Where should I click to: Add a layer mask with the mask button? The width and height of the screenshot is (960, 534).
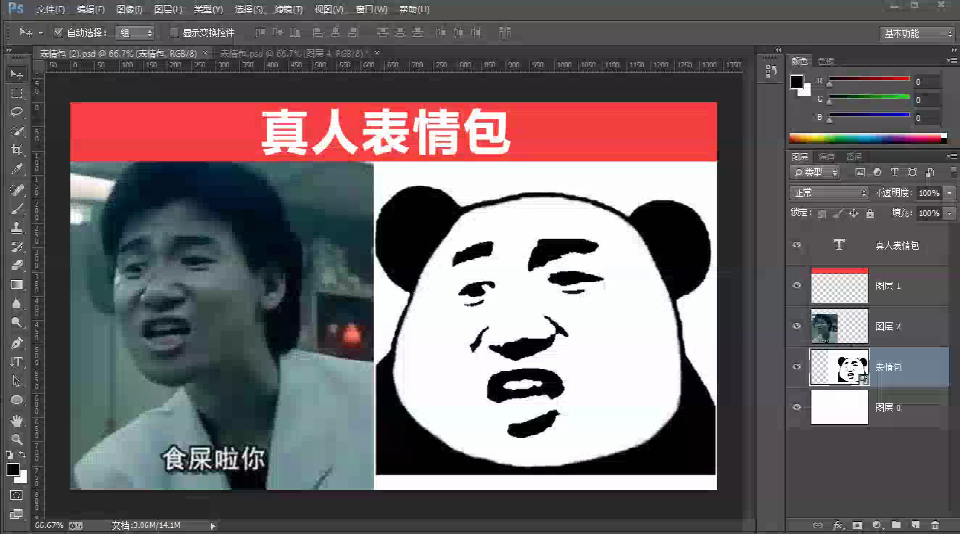pyautogui.click(x=857, y=525)
